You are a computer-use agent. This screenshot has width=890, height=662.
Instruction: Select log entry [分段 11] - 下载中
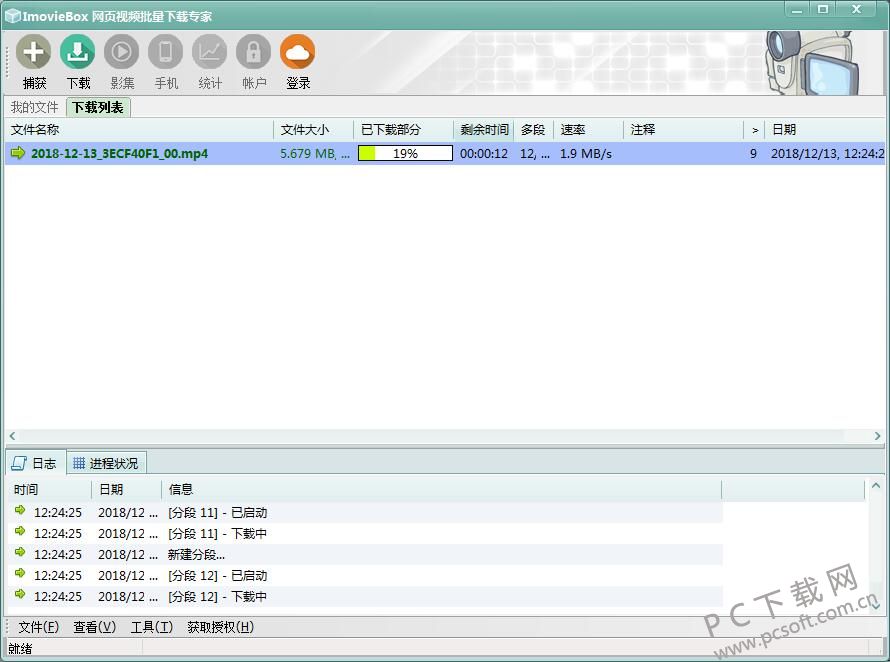(366, 533)
